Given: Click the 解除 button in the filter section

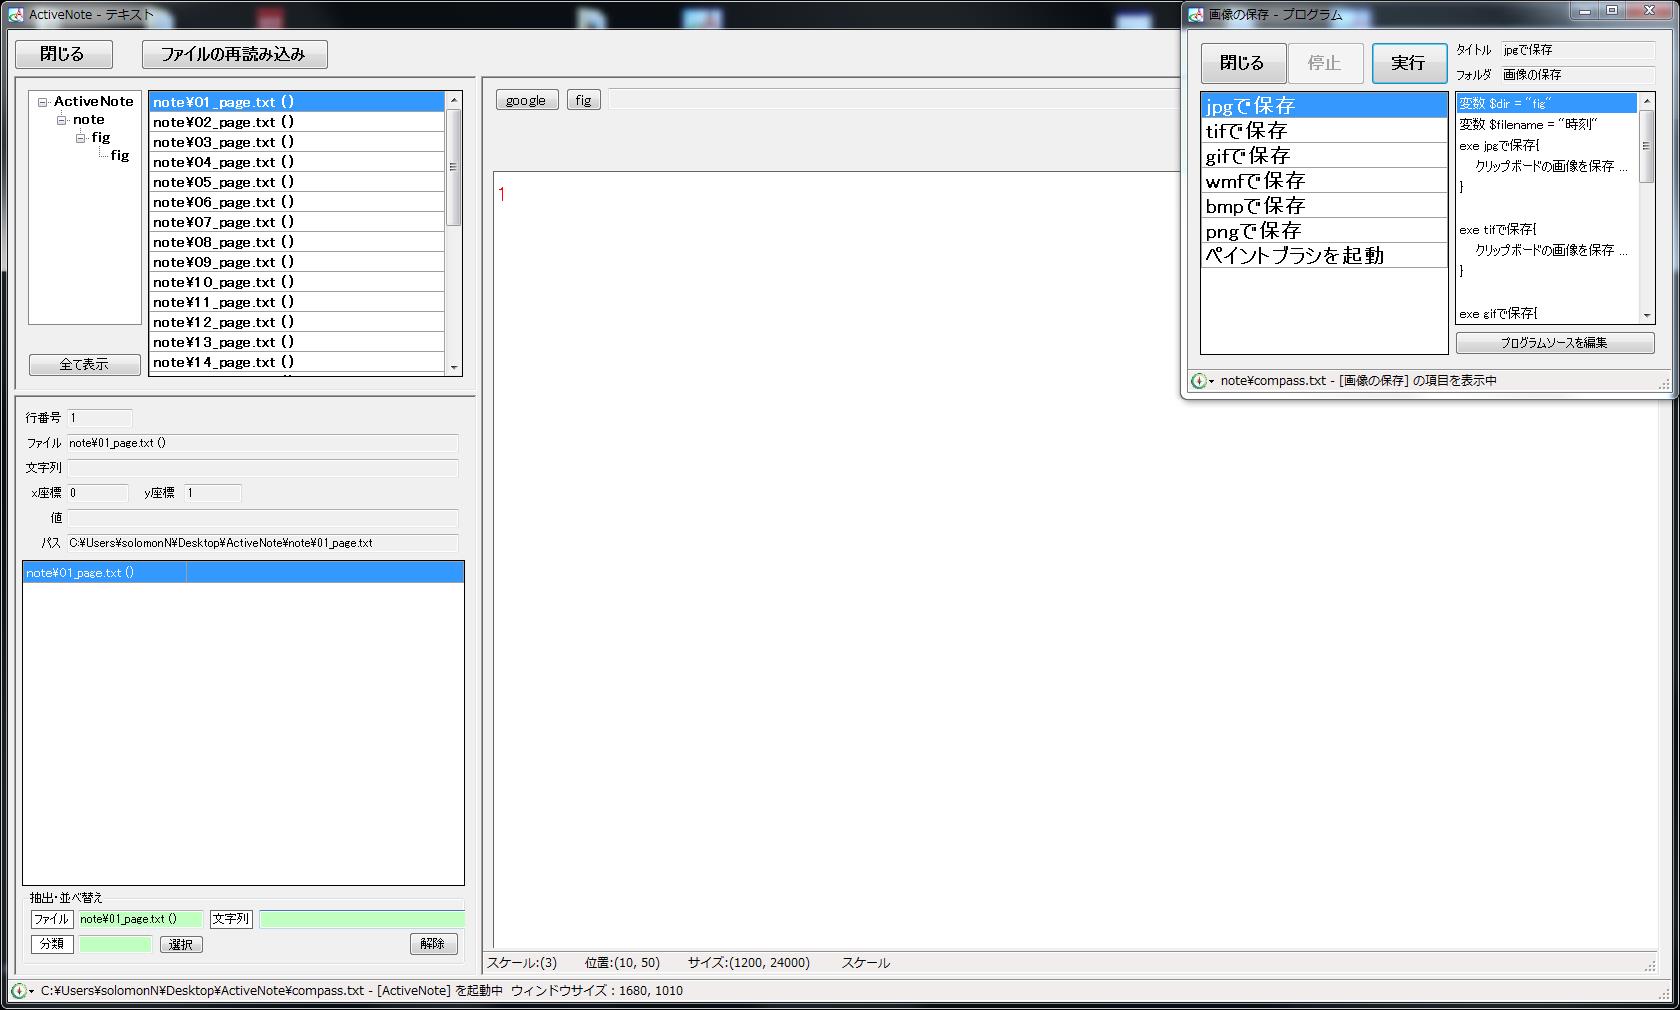Looking at the screenshot, I should (433, 943).
